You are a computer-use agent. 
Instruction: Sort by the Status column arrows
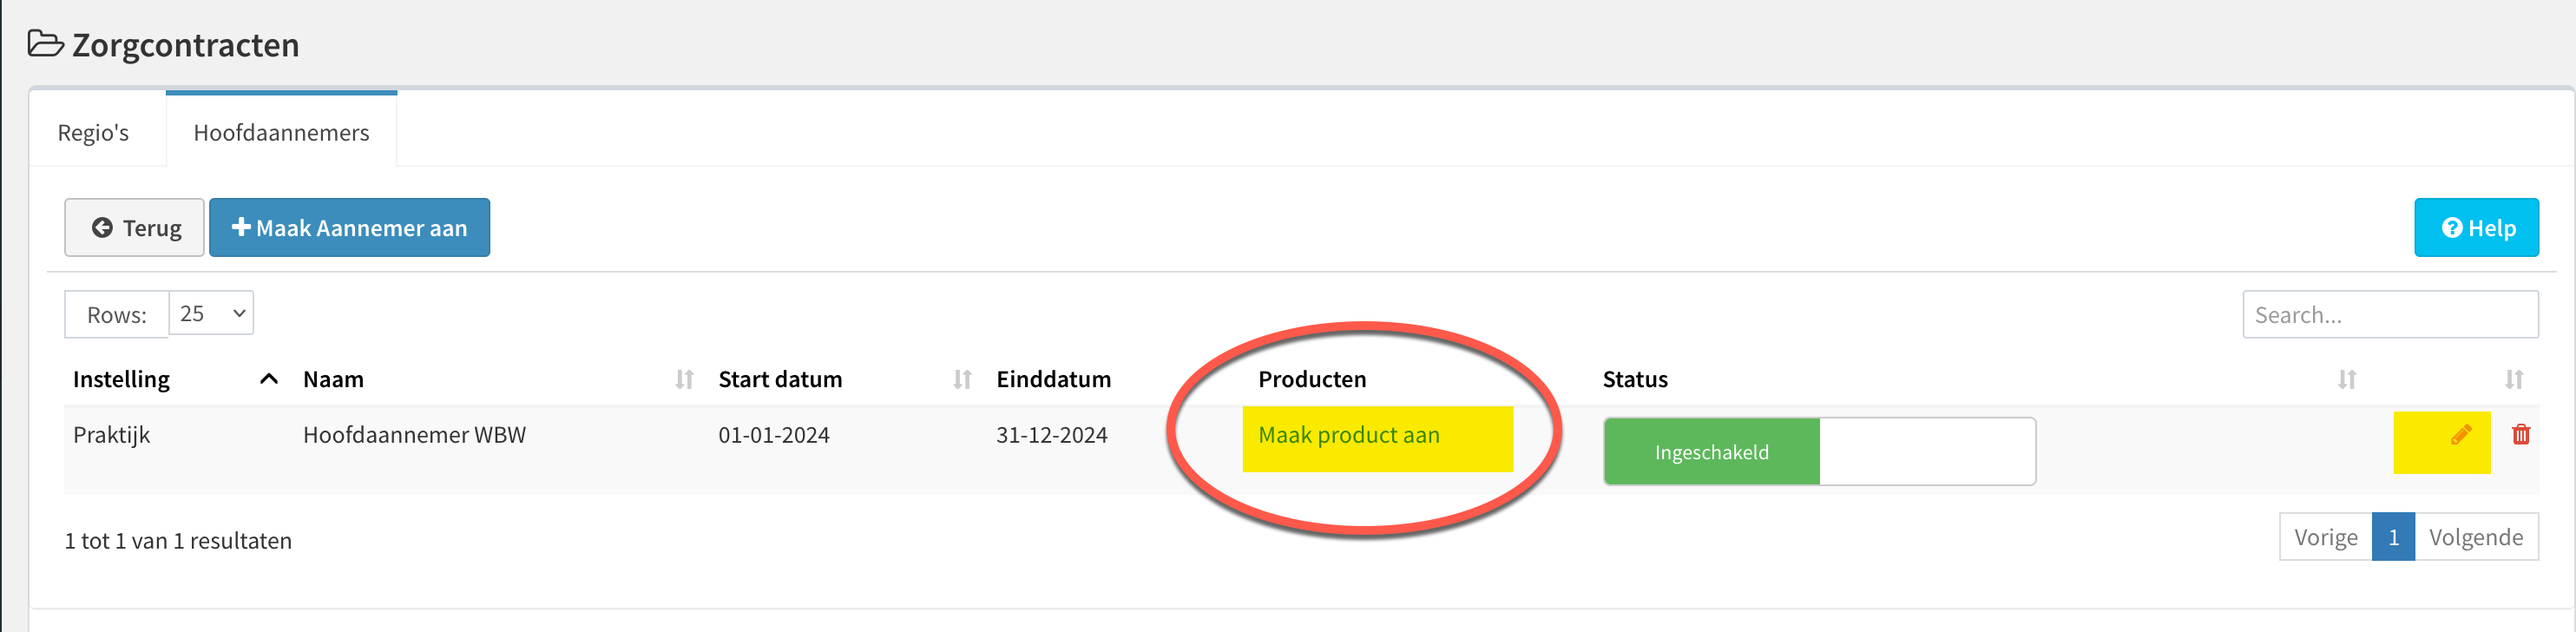[x=2347, y=379]
